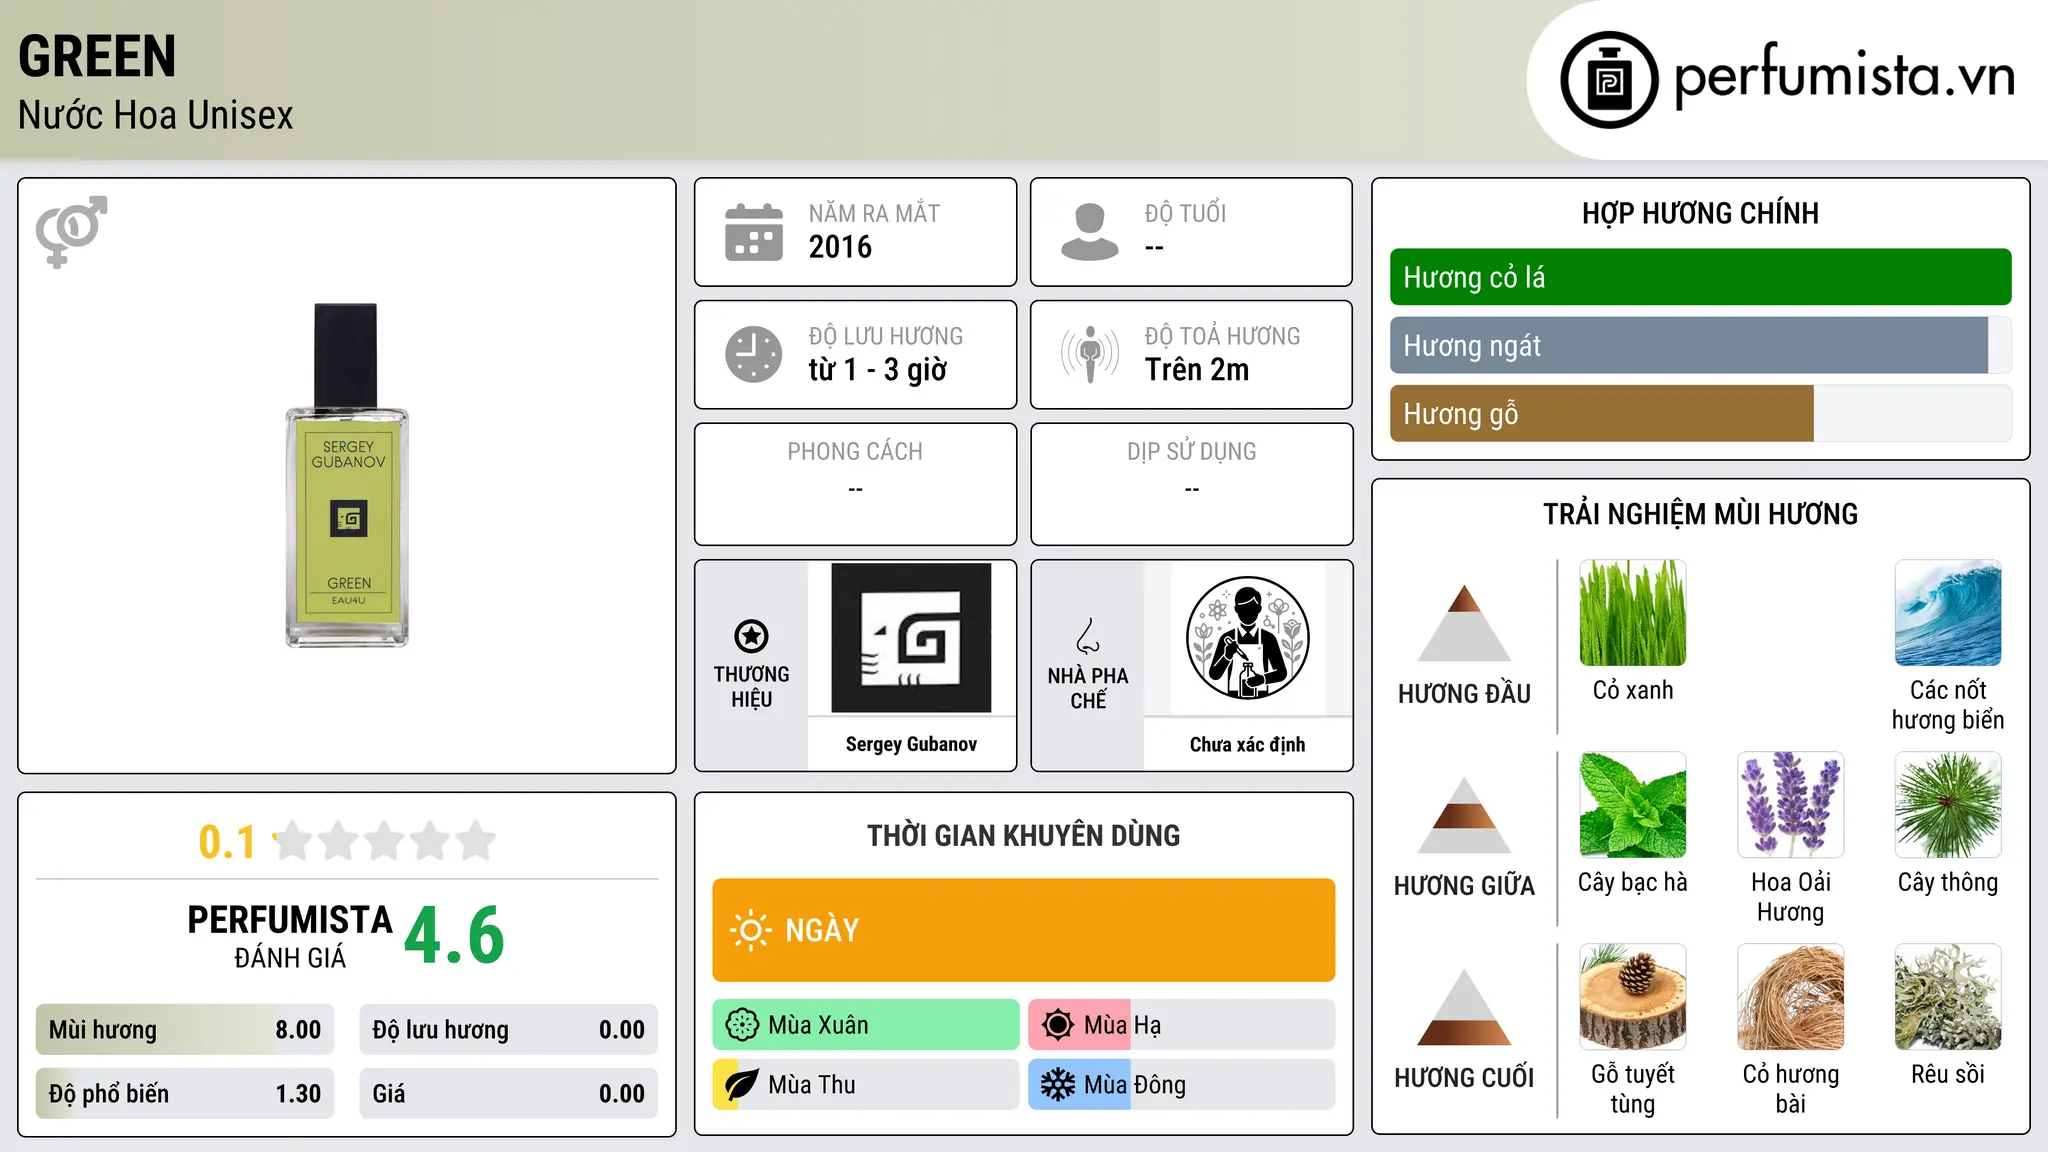Click the star rating row next to 0.1
The image size is (2048, 1152).
384,841
